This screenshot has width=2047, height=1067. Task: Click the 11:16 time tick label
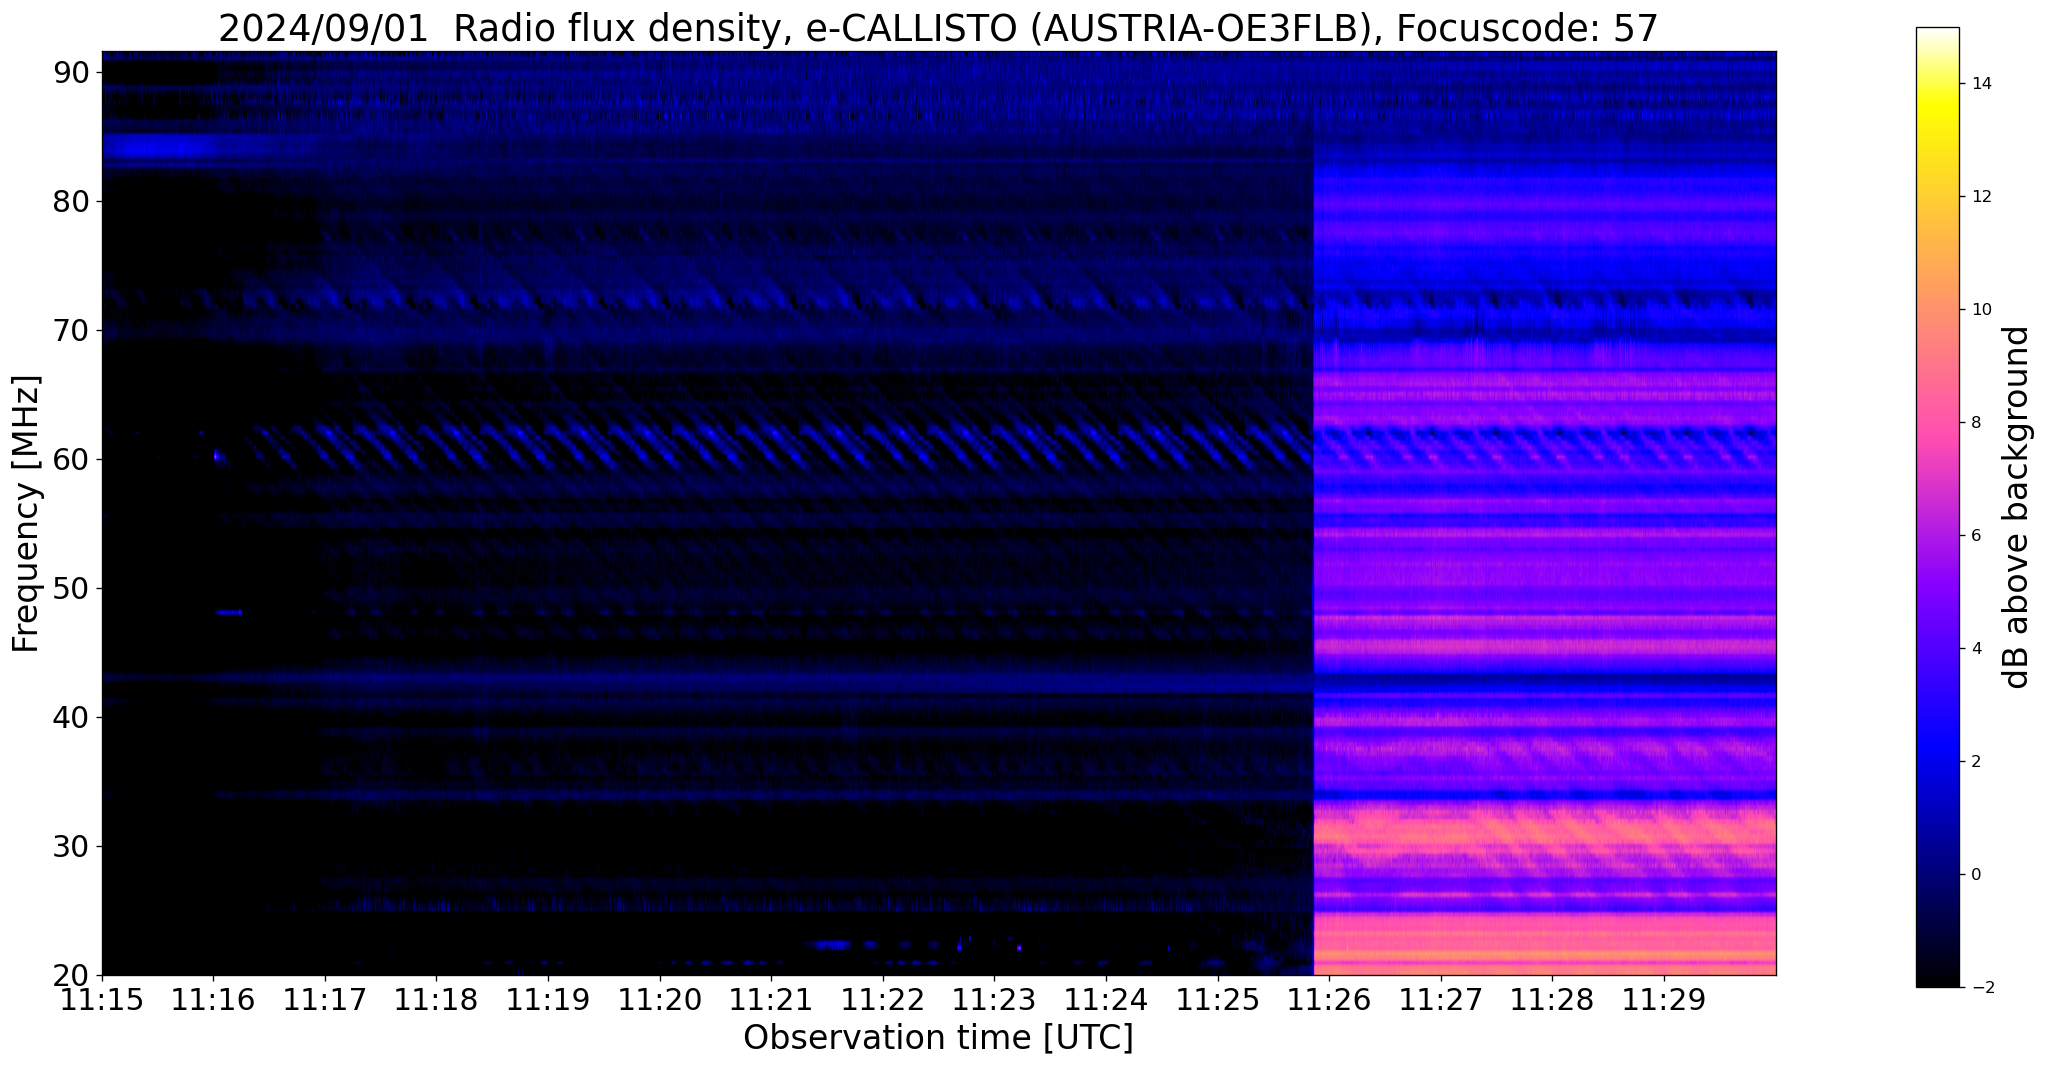pos(213,1001)
